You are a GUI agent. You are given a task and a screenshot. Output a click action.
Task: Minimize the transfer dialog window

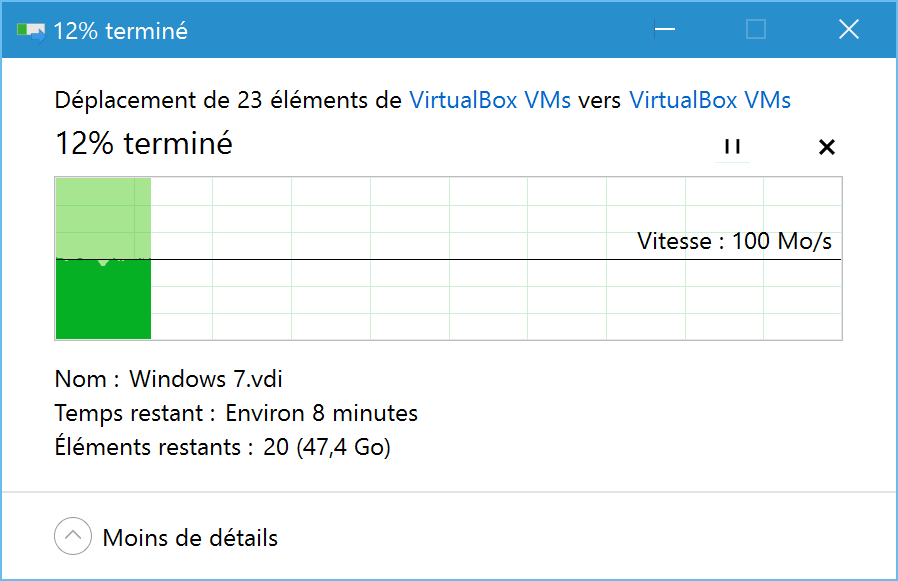tap(665, 29)
